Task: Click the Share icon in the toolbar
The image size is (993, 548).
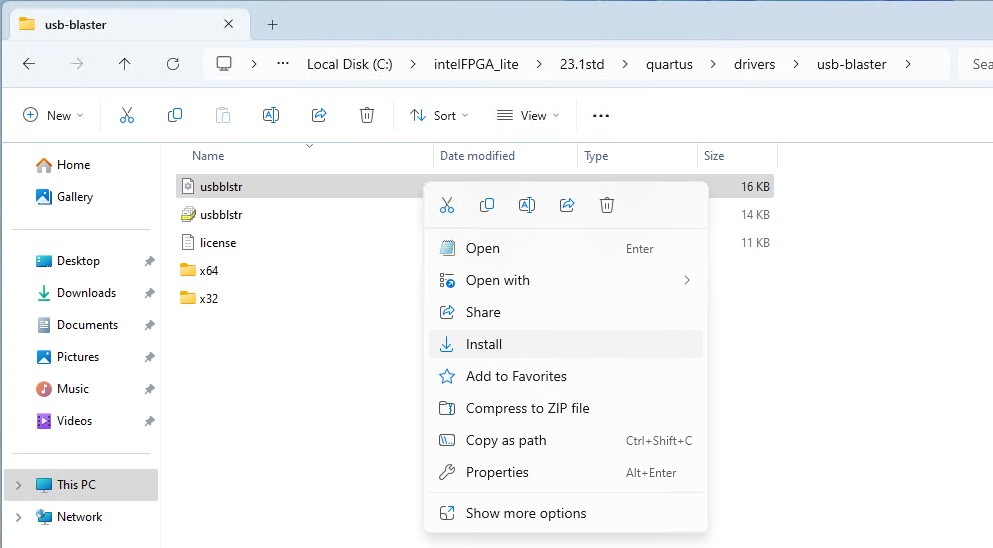Action: (319, 115)
